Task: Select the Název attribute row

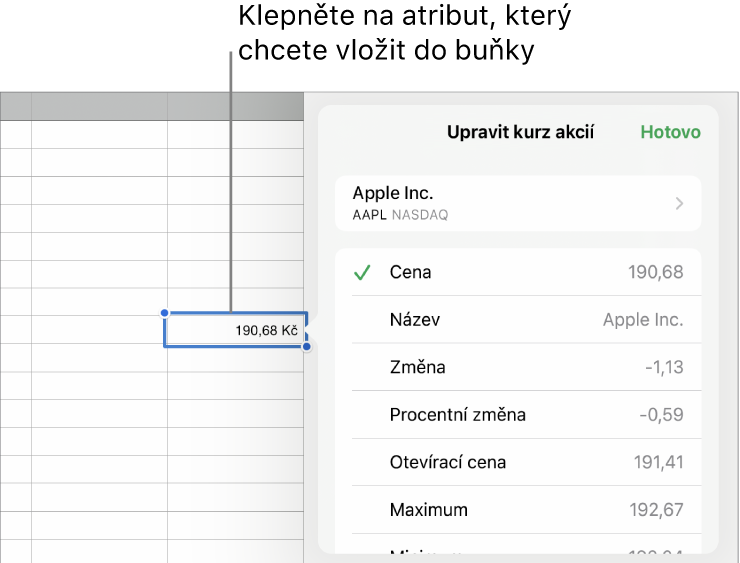Action: pyautogui.click(x=518, y=319)
